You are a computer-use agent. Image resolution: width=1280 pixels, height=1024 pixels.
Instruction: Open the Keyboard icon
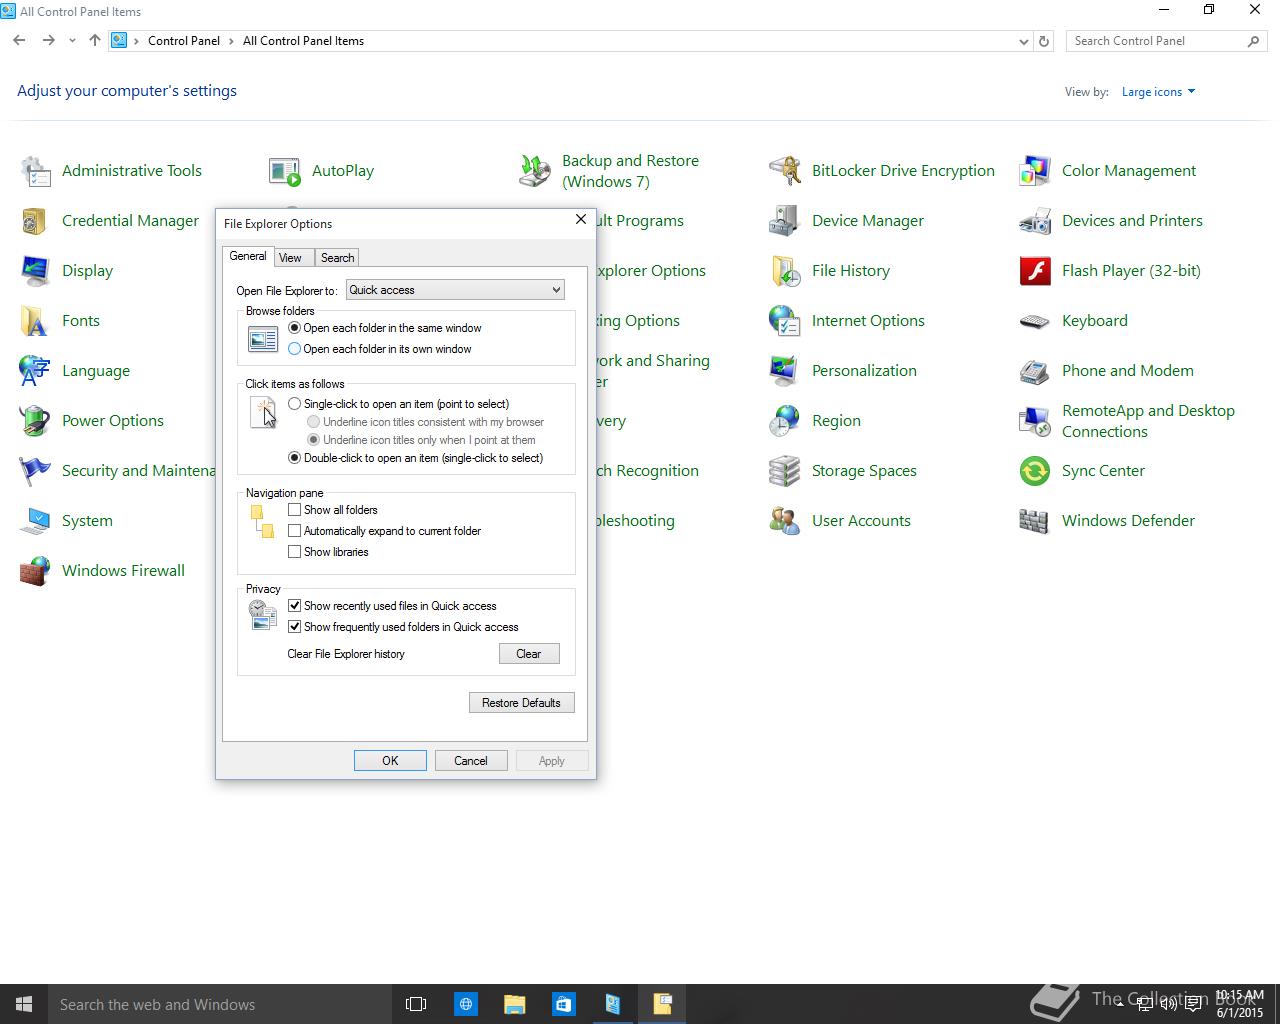tap(1035, 321)
